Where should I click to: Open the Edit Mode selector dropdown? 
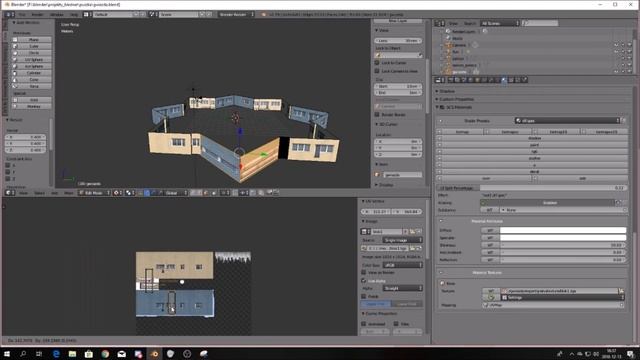pos(94,193)
